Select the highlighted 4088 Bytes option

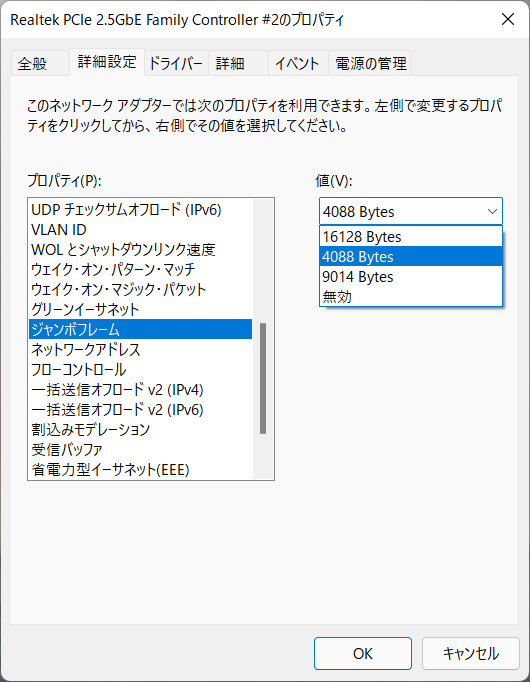tap(411, 257)
